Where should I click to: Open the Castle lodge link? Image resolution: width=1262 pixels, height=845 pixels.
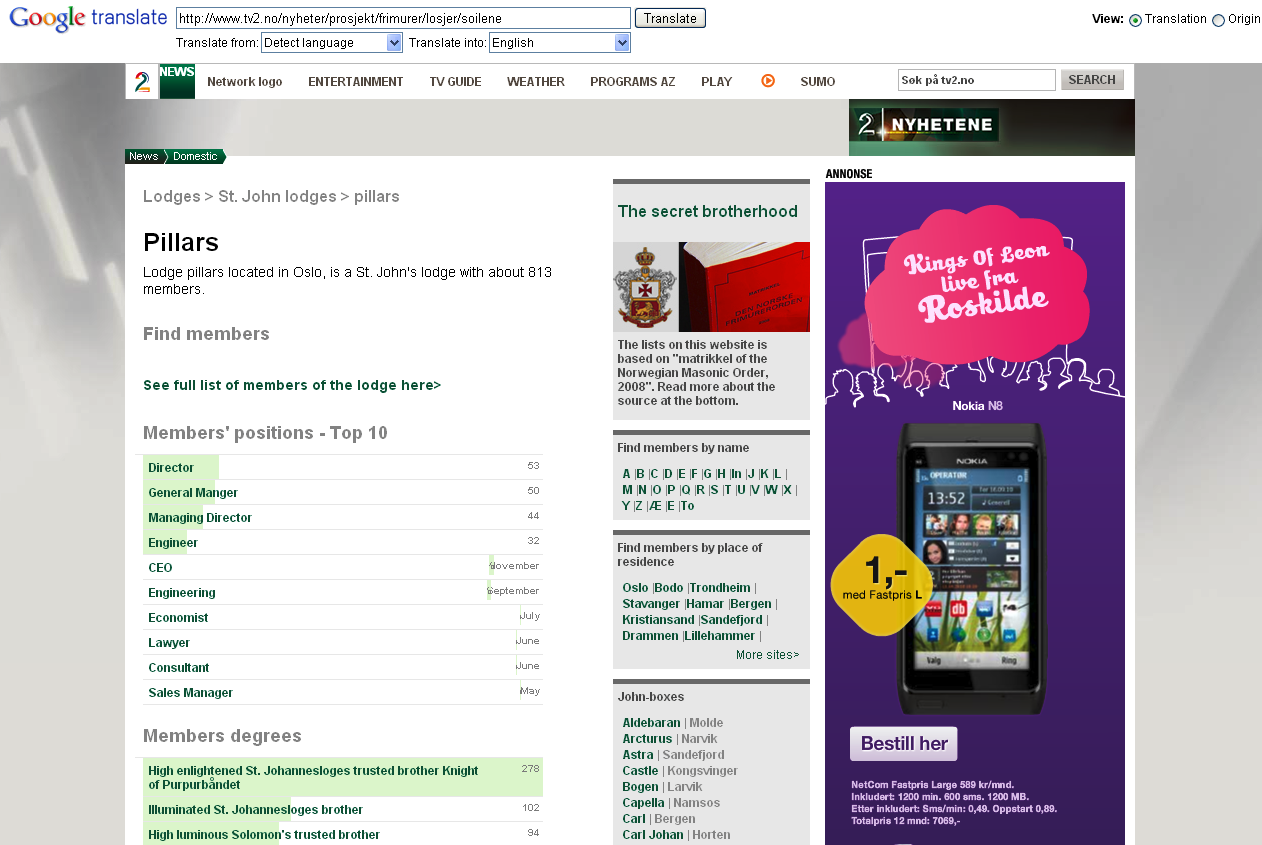(x=640, y=771)
